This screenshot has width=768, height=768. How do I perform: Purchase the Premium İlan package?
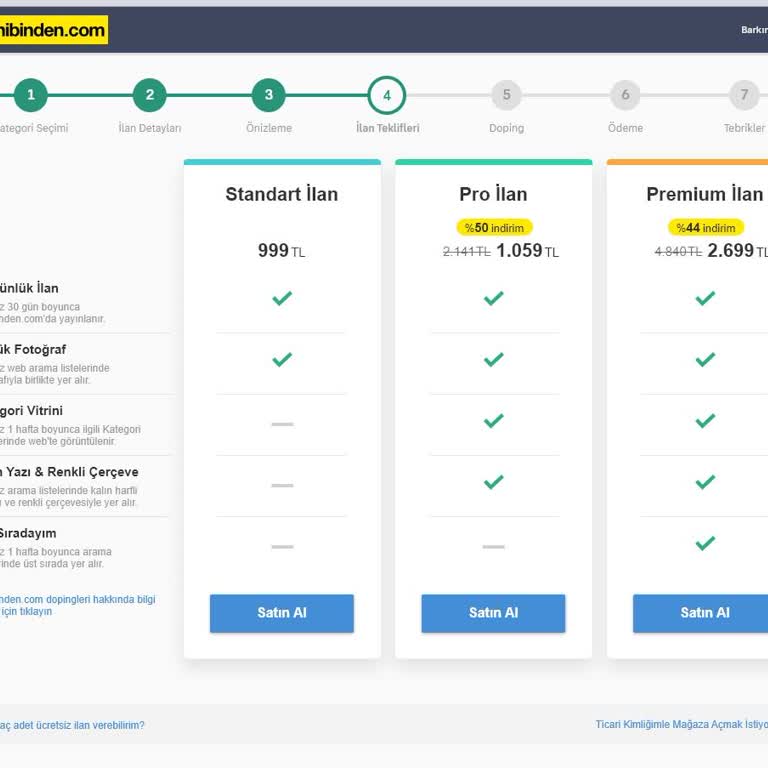704,613
